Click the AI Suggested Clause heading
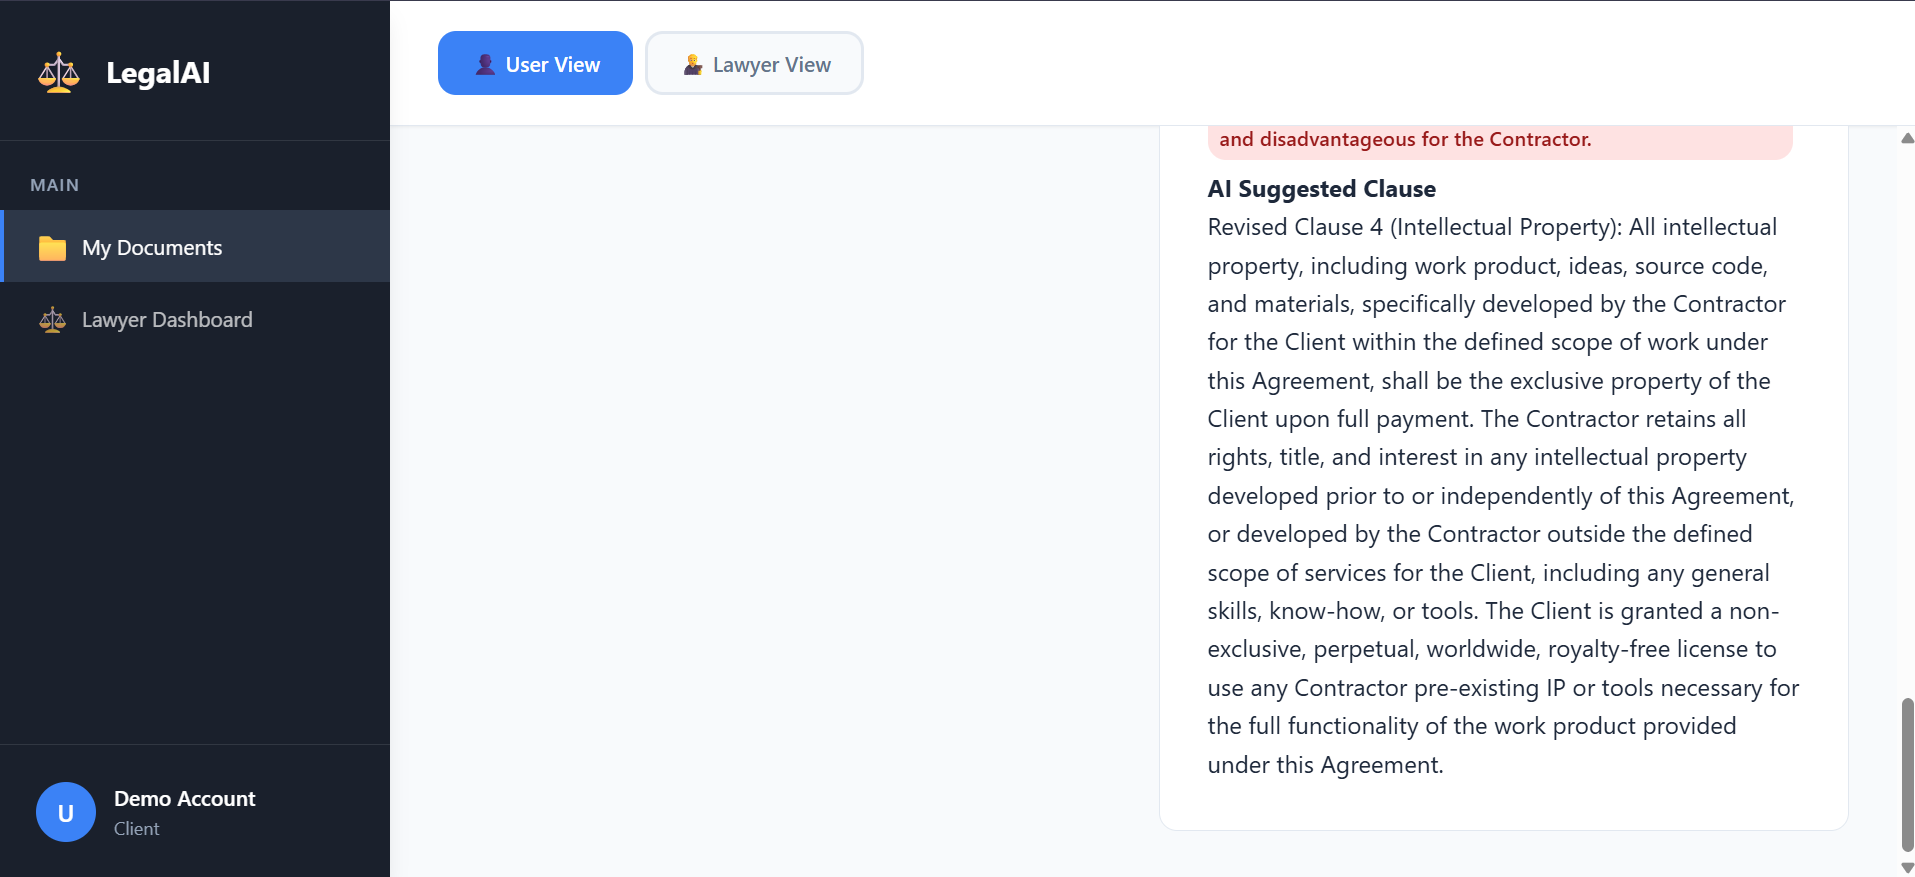Viewport: 1915px width, 877px height. 1321,189
